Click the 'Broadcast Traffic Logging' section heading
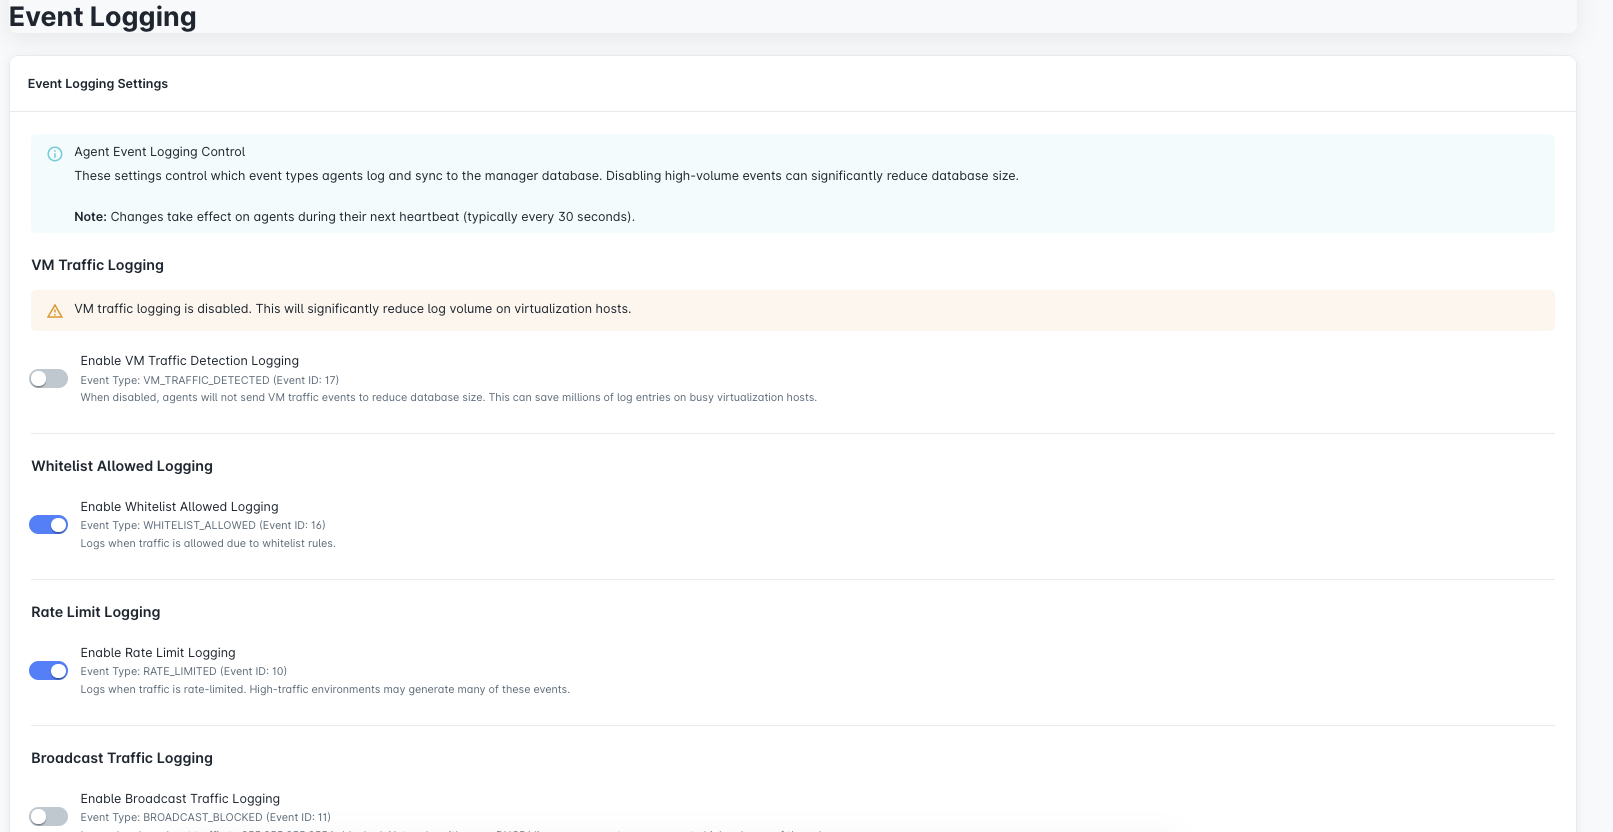 [x=122, y=758]
